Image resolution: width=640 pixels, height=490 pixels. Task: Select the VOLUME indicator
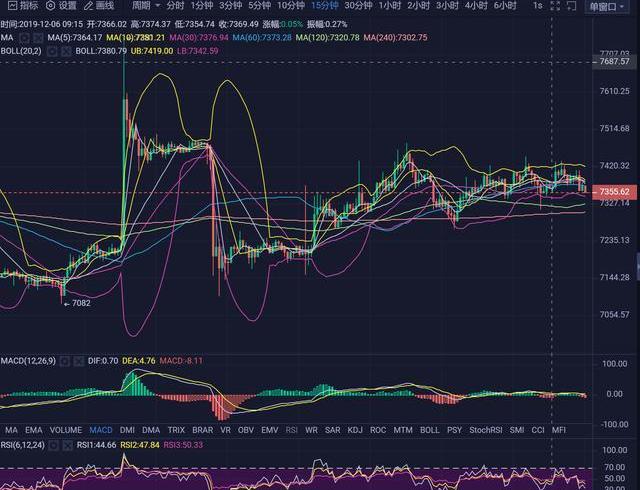[x=66, y=429]
